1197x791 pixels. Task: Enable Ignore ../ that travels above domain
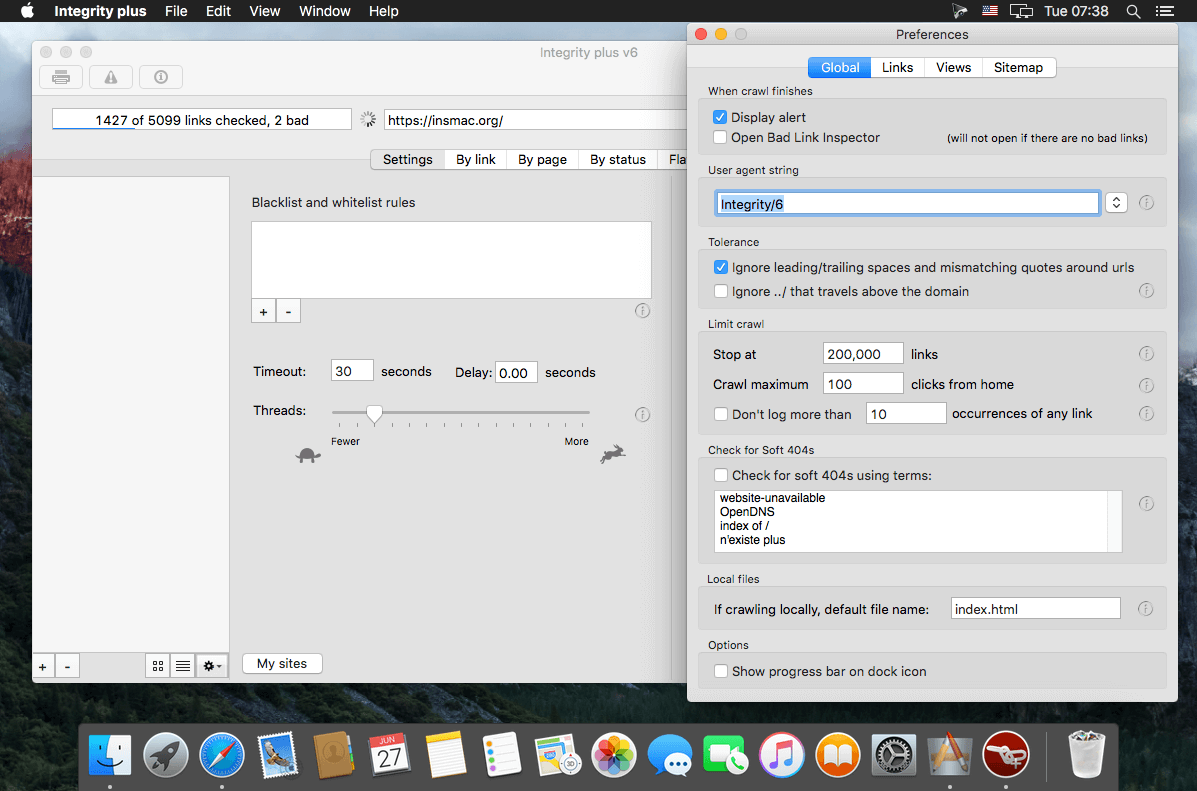[721, 291]
